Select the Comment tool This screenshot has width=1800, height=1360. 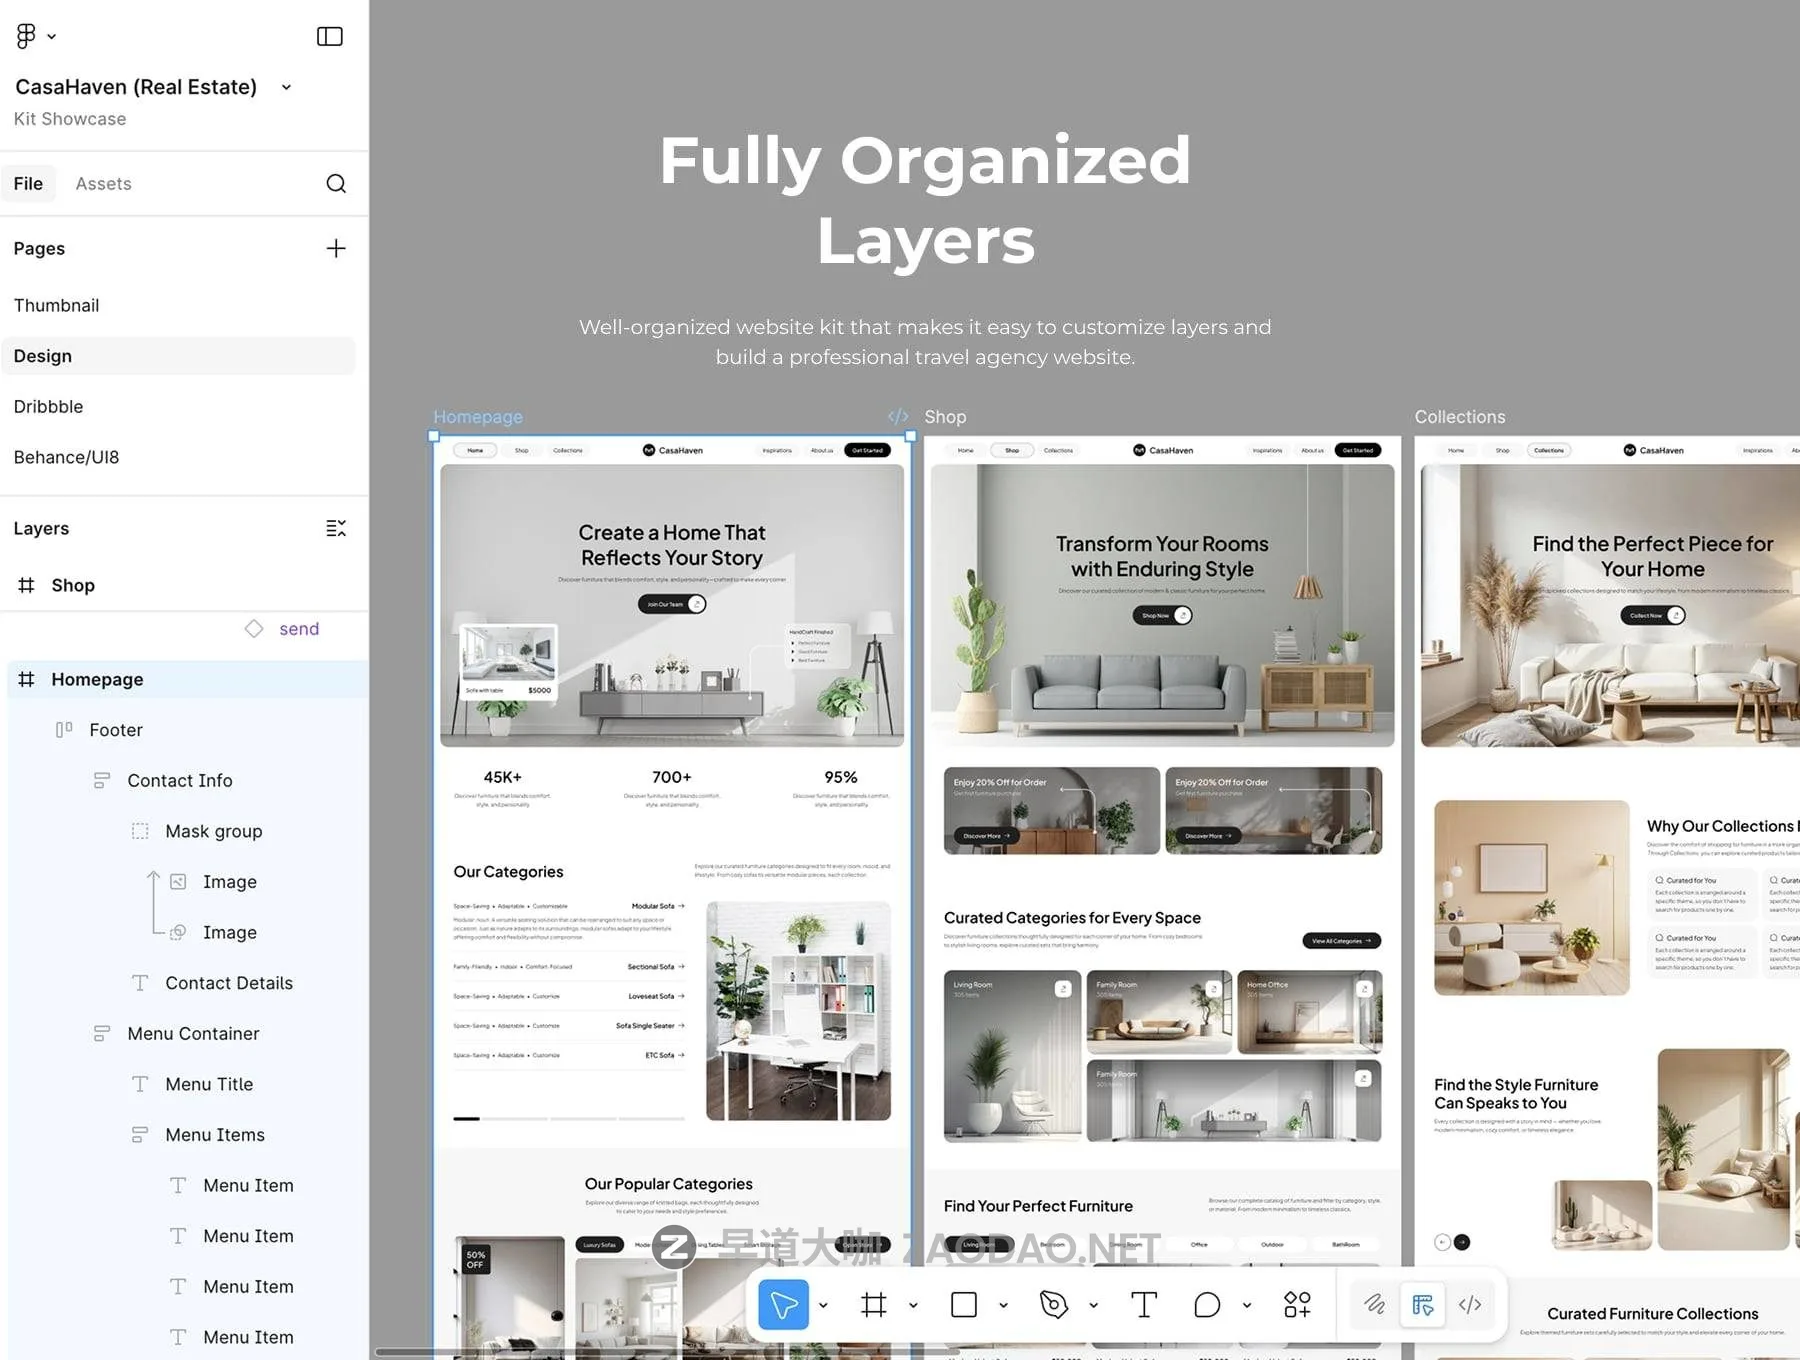(1207, 1305)
